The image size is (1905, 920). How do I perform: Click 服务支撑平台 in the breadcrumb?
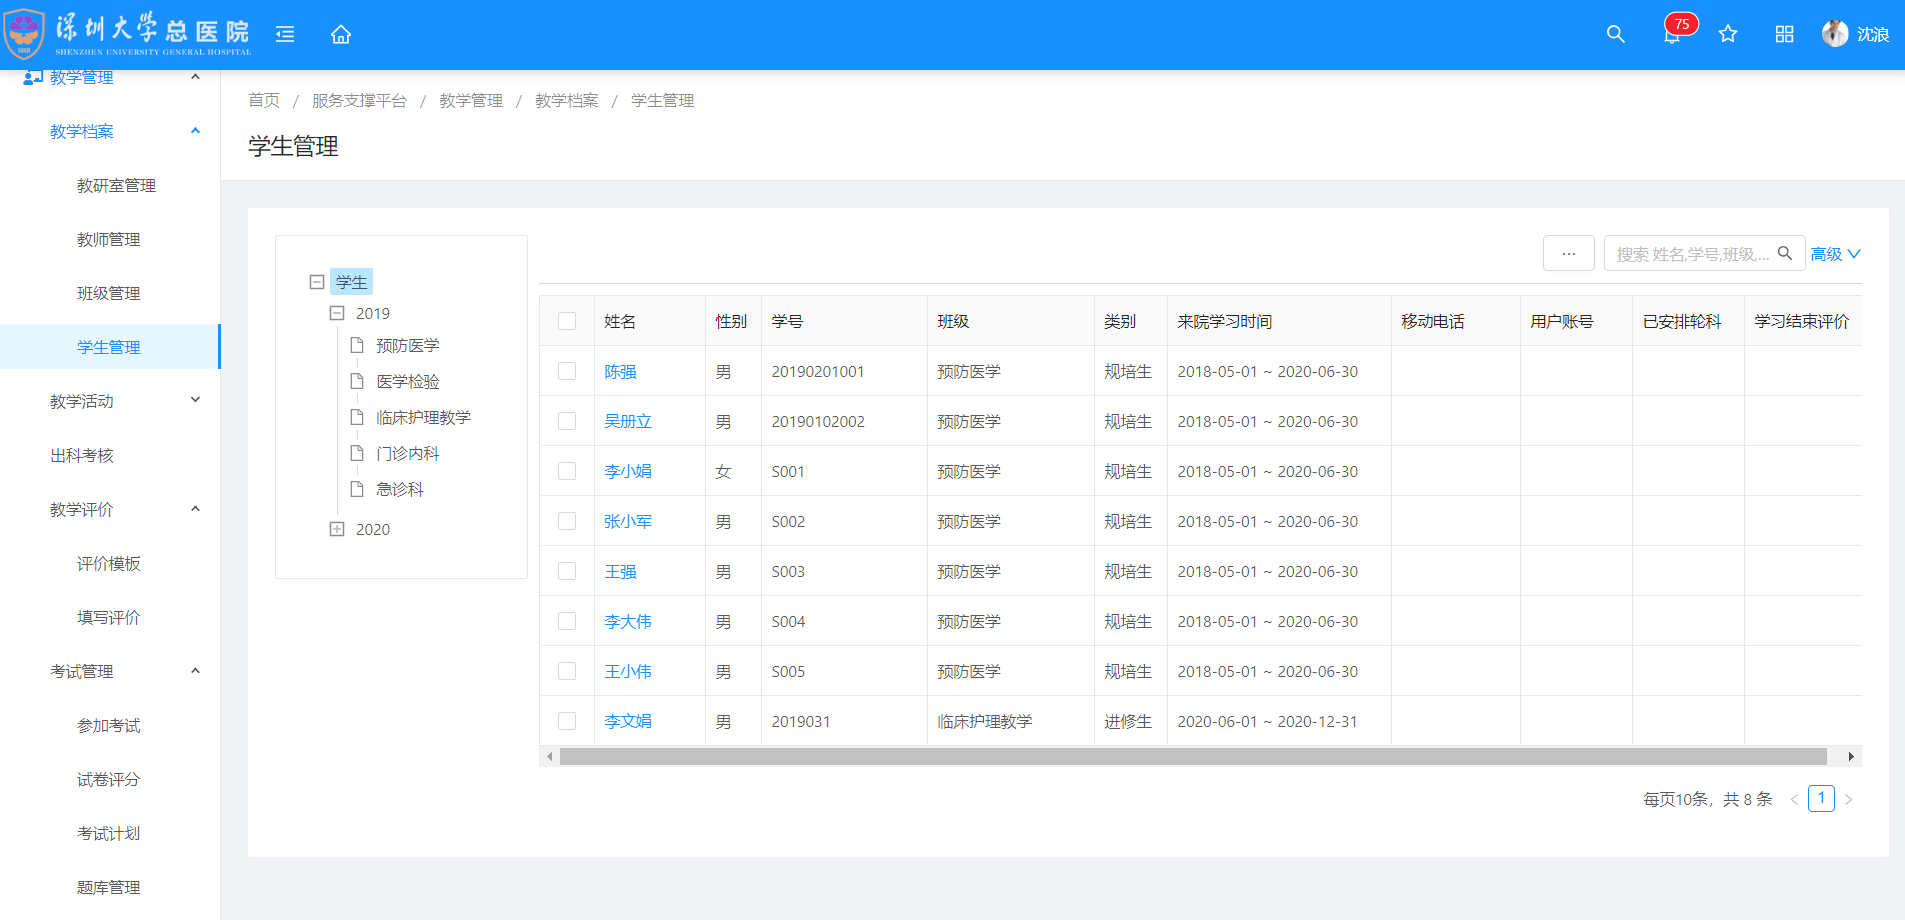[x=360, y=100]
